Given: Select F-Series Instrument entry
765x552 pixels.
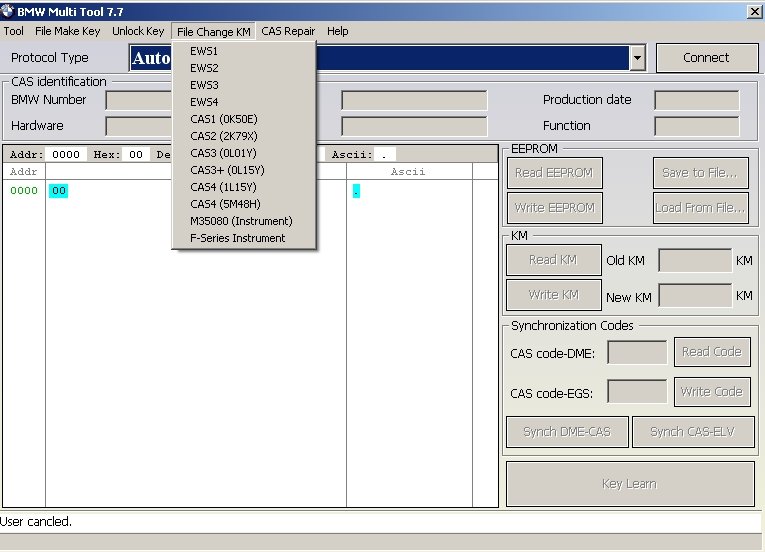Looking at the screenshot, I should [244, 238].
